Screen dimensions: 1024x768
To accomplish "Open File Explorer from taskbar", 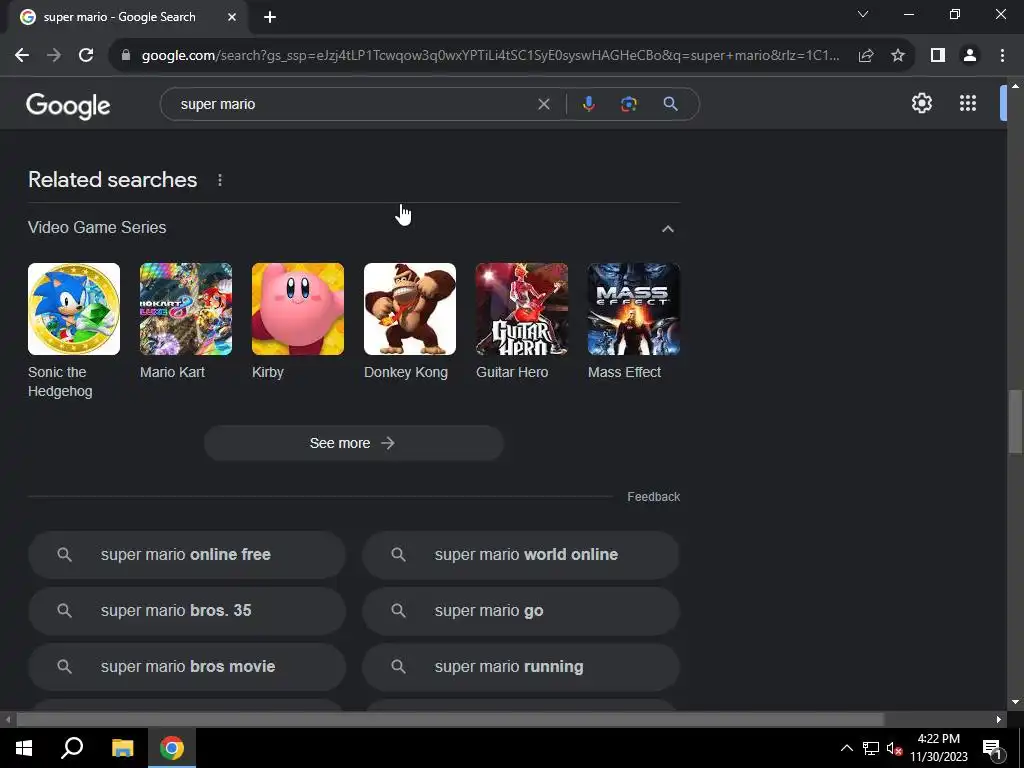I will [122, 748].
